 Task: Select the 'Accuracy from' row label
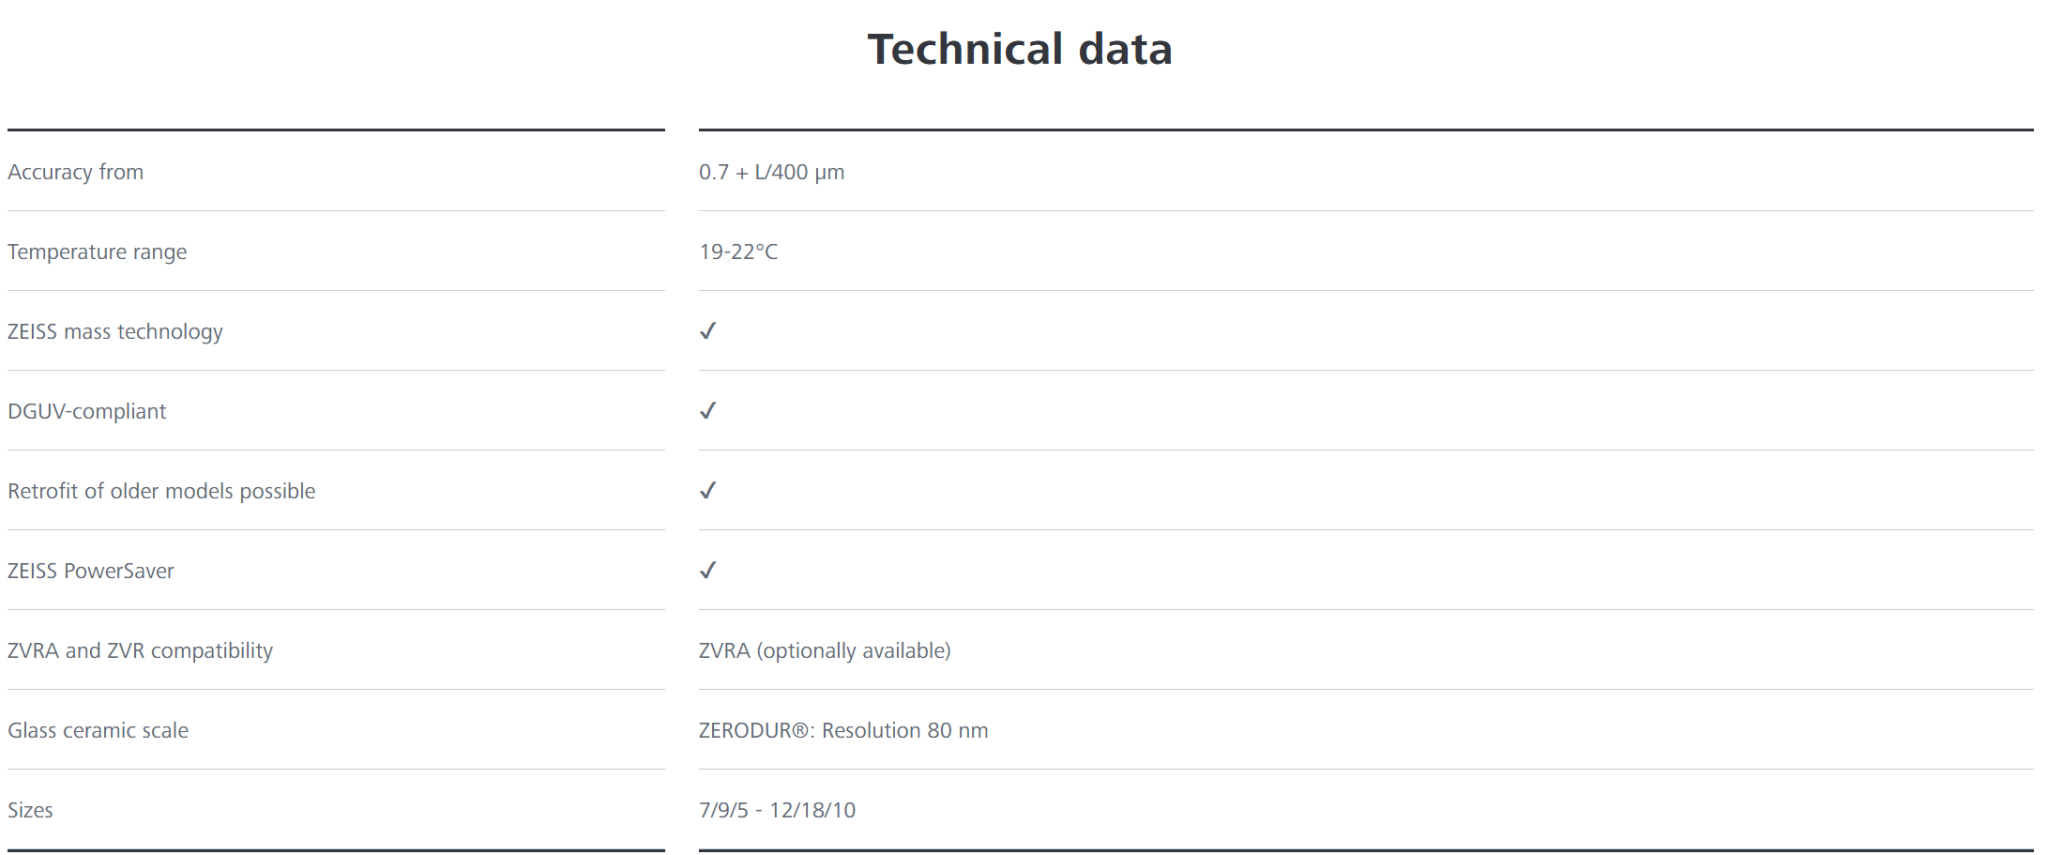[x=76, y=172]
